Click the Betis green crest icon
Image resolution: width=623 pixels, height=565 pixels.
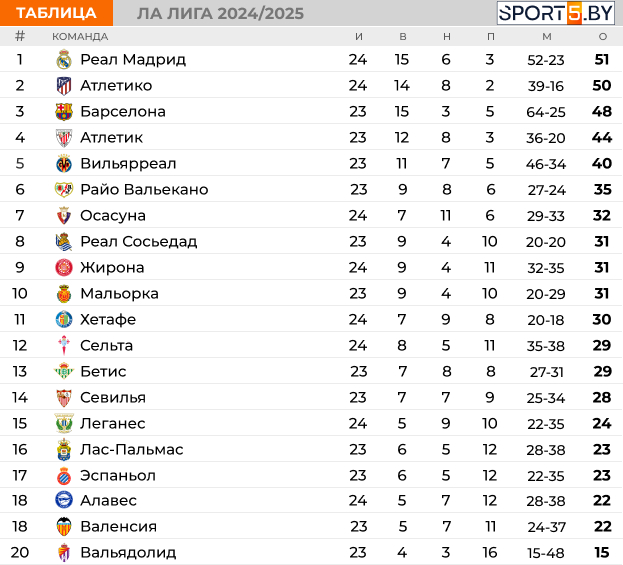[64, 371]
